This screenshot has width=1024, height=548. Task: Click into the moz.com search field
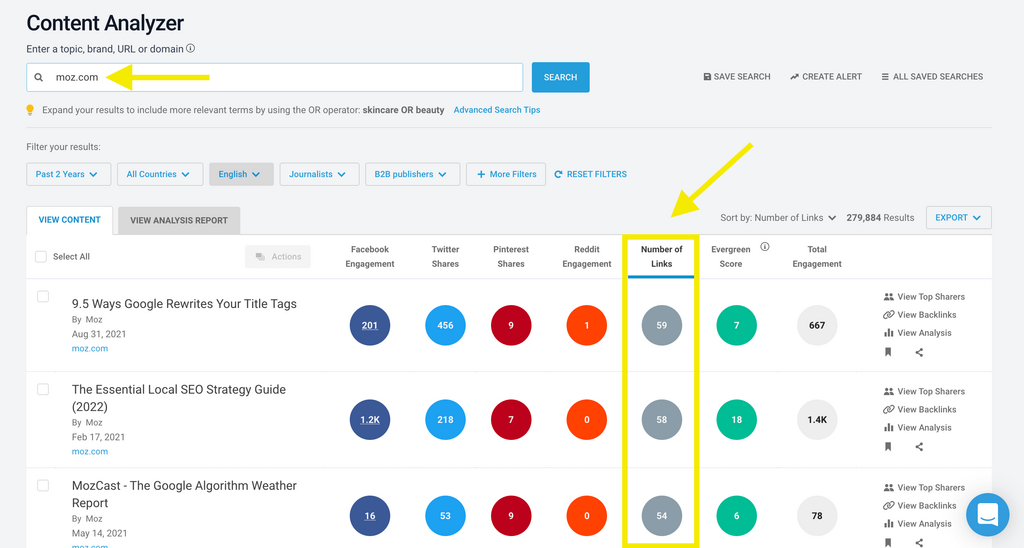280,78
